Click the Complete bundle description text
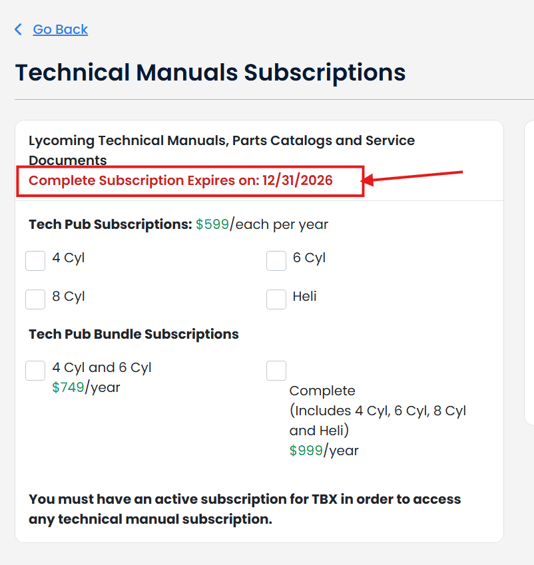534x565 pixels. click(378, 410)
